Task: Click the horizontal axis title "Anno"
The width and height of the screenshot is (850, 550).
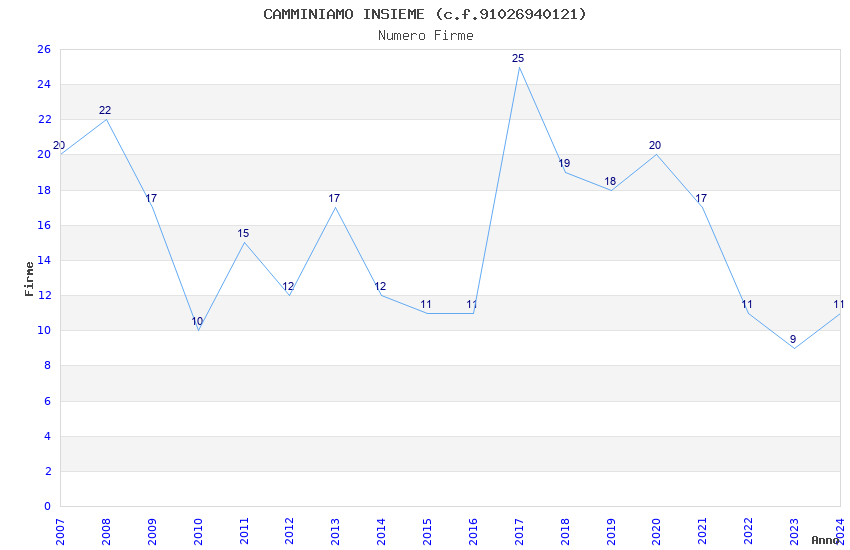Action: click(825, 540)
